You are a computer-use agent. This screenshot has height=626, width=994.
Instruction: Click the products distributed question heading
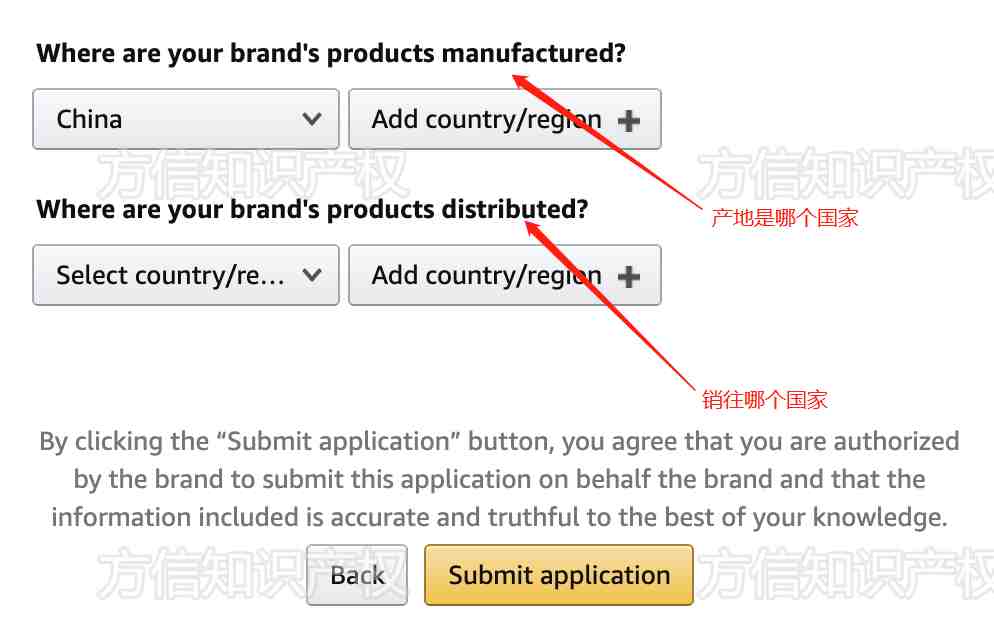tap(312, 210)
